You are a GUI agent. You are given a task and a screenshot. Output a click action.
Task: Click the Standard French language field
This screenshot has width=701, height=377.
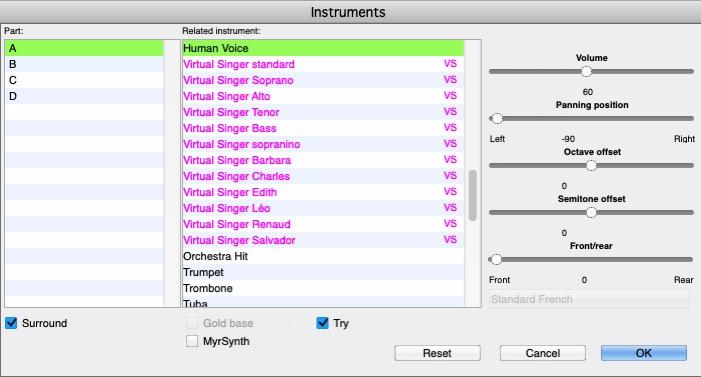coord(589,299)
